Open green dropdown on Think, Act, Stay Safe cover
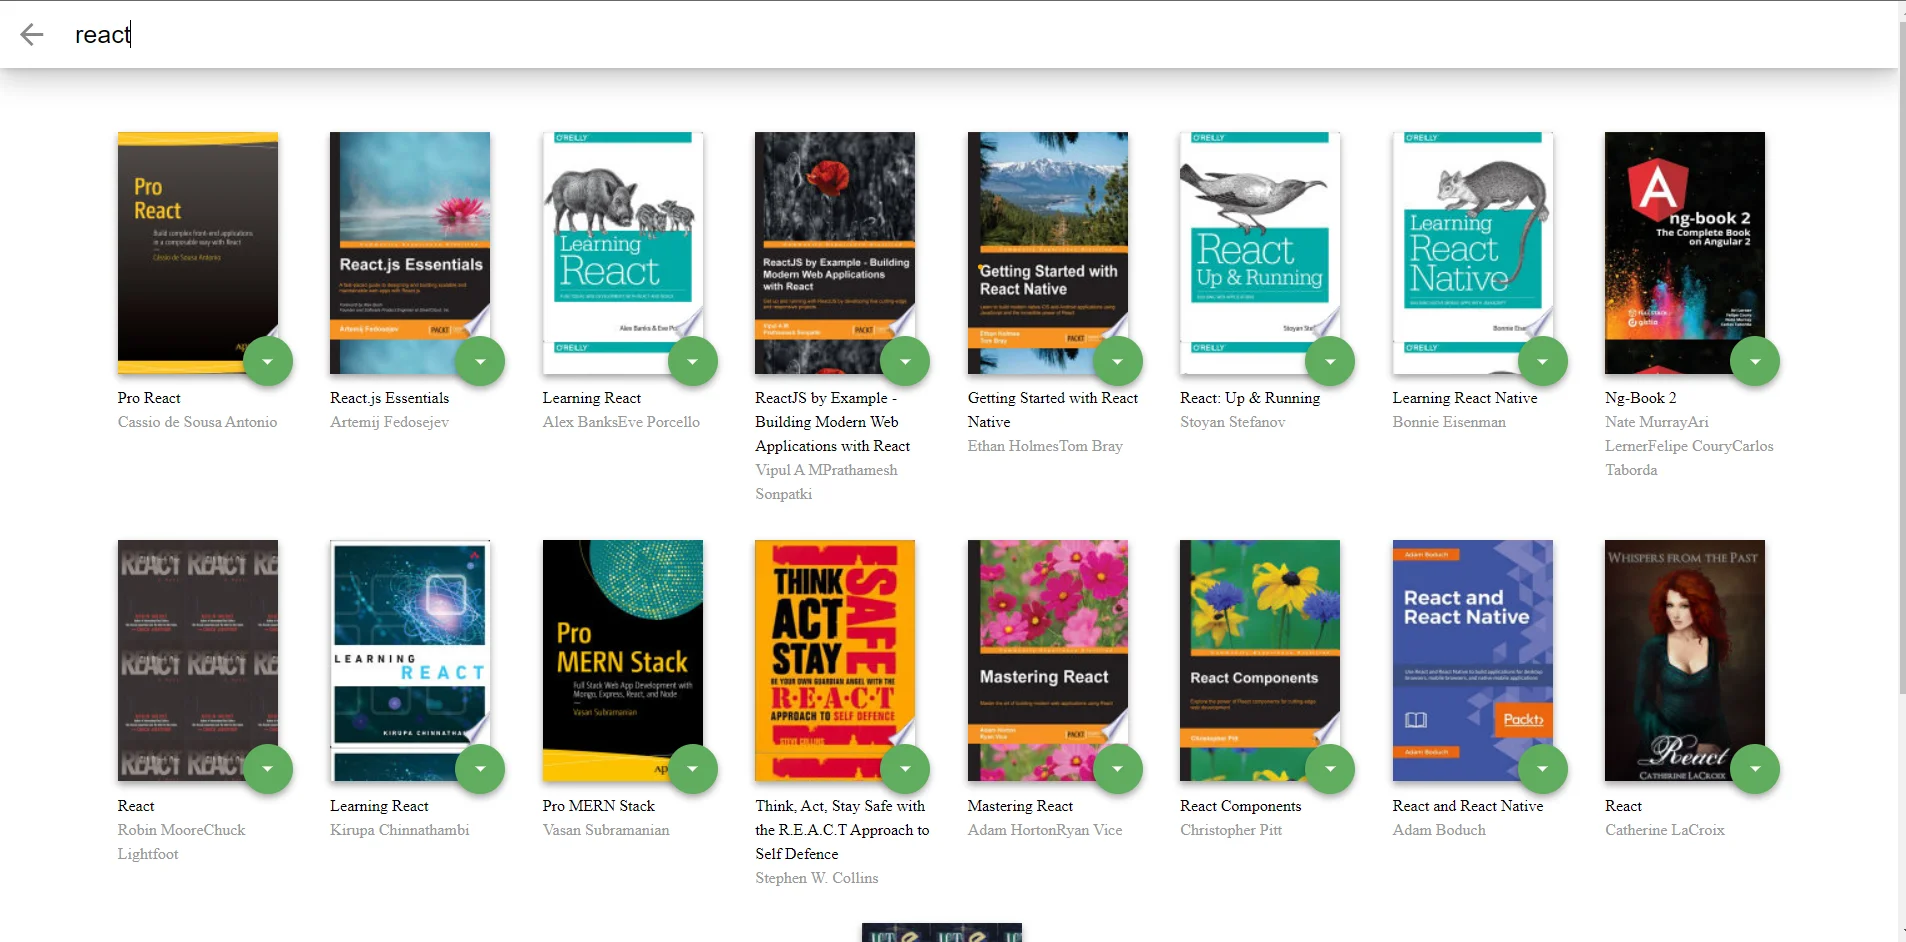Image resolution: width=1906 pixels, height=942 pixels. [905, 769]
